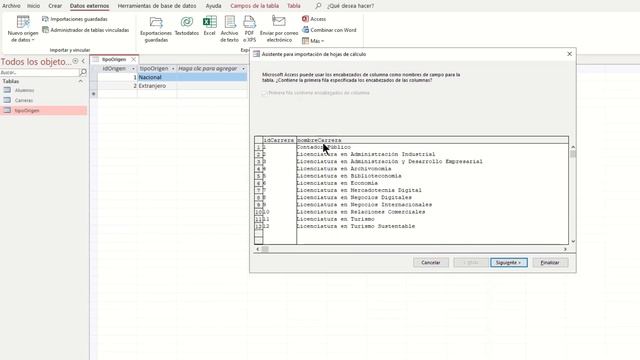Select the tipoOrigen document tab
The width and height of the screenshot is (640, 360).
(x=114, y=59)
